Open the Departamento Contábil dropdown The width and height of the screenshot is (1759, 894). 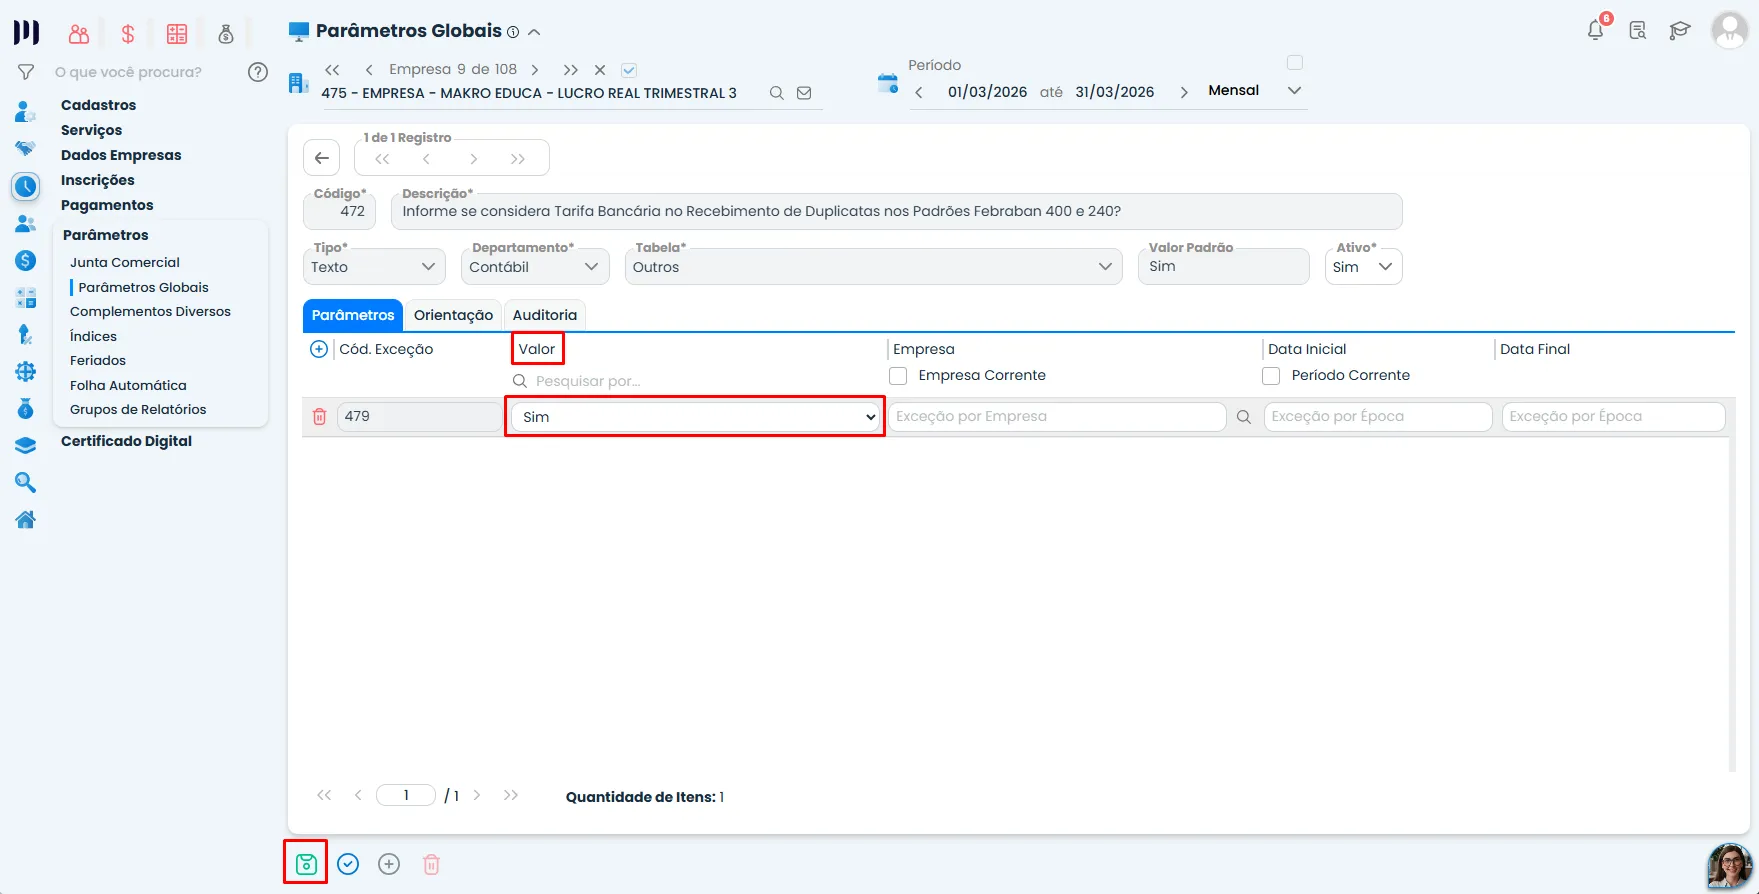point(535,267)
